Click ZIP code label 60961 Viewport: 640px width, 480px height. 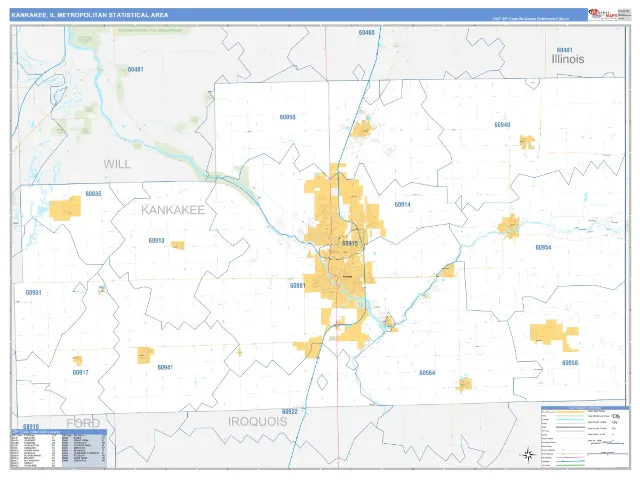[x=33, y=293]
